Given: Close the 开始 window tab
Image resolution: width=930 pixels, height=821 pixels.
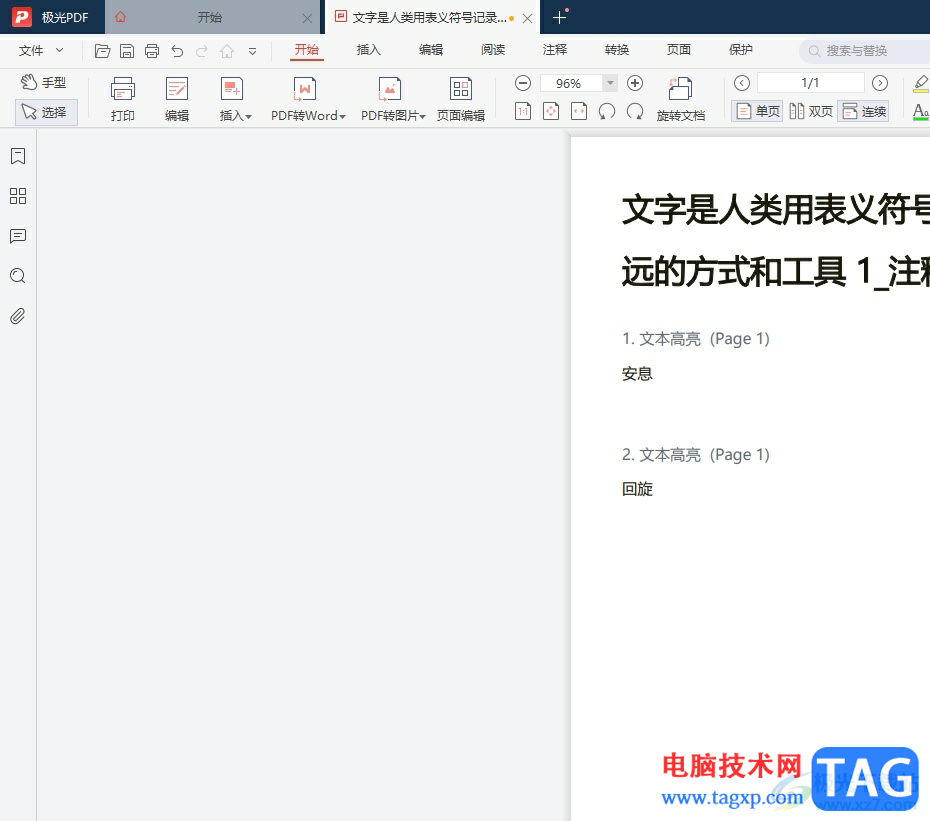Looking at the screenshot, I should point(307,18).
